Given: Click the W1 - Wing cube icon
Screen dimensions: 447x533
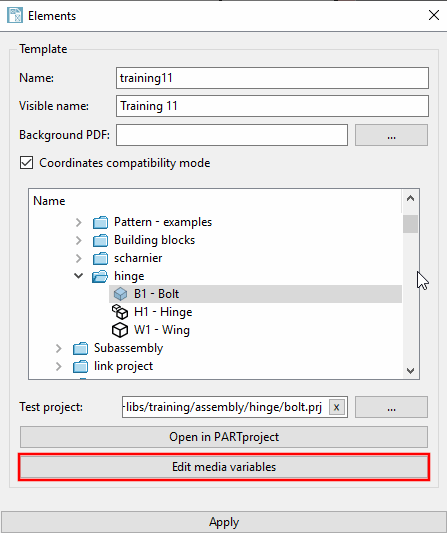Looking at the screenshot, I should (x=120, y=330).
